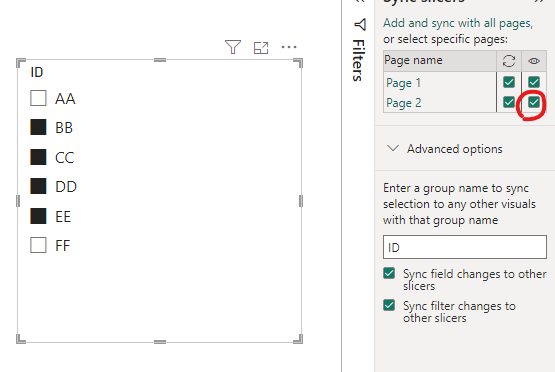Click the ID slicer header title
Screen dimensions: 555x372
click(x=36, y=72)
